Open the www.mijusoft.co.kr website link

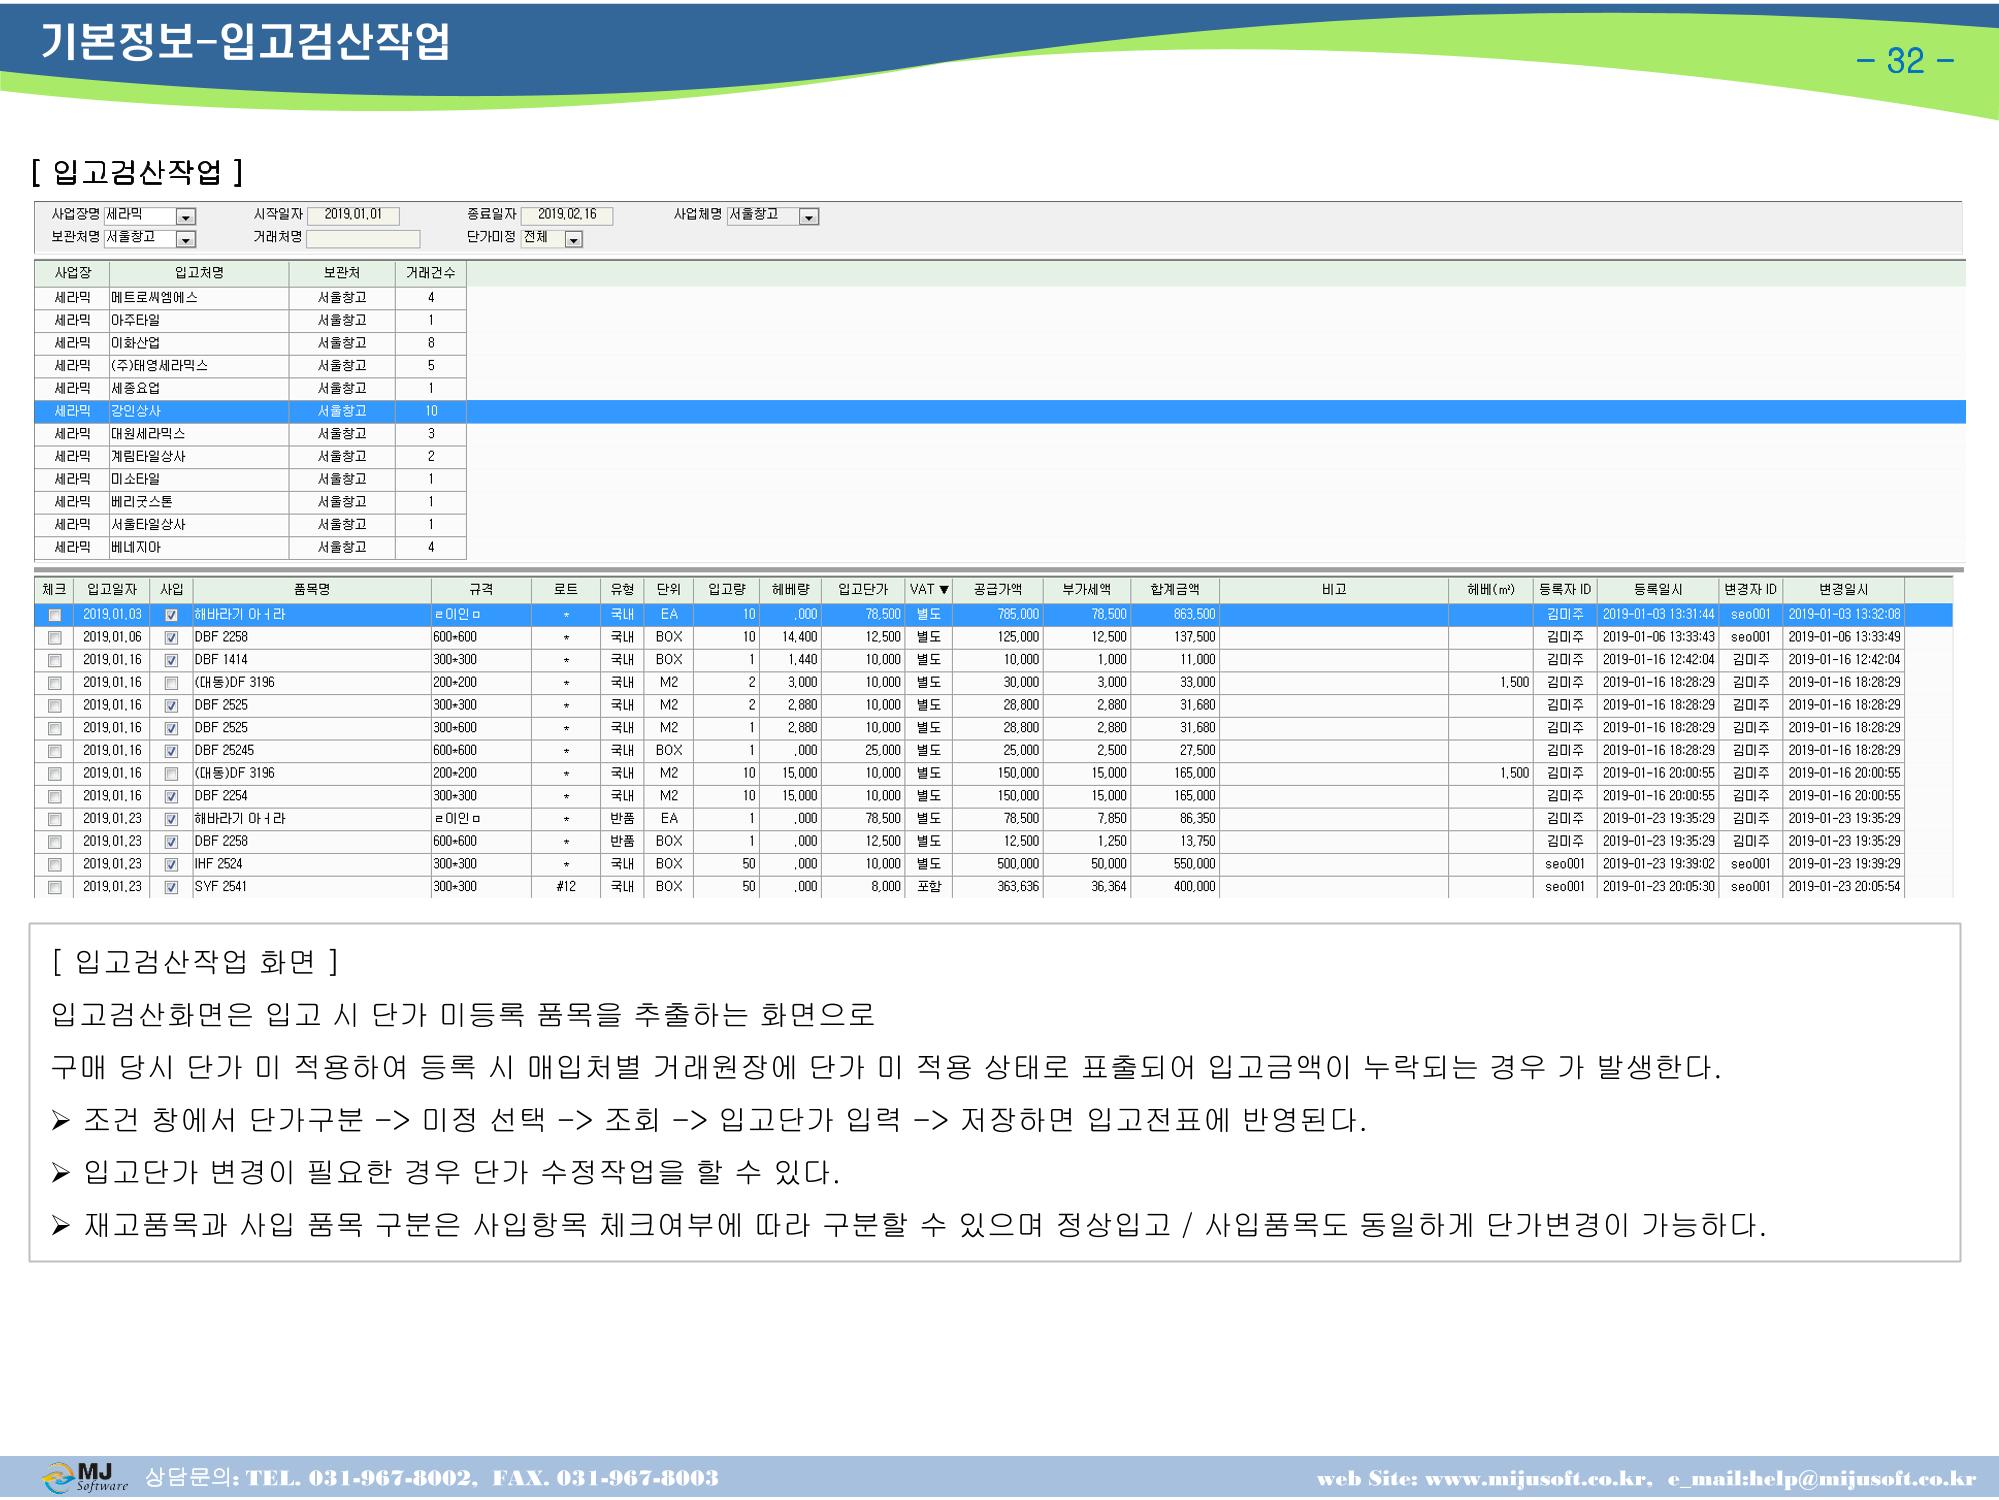(1535, 1478)
